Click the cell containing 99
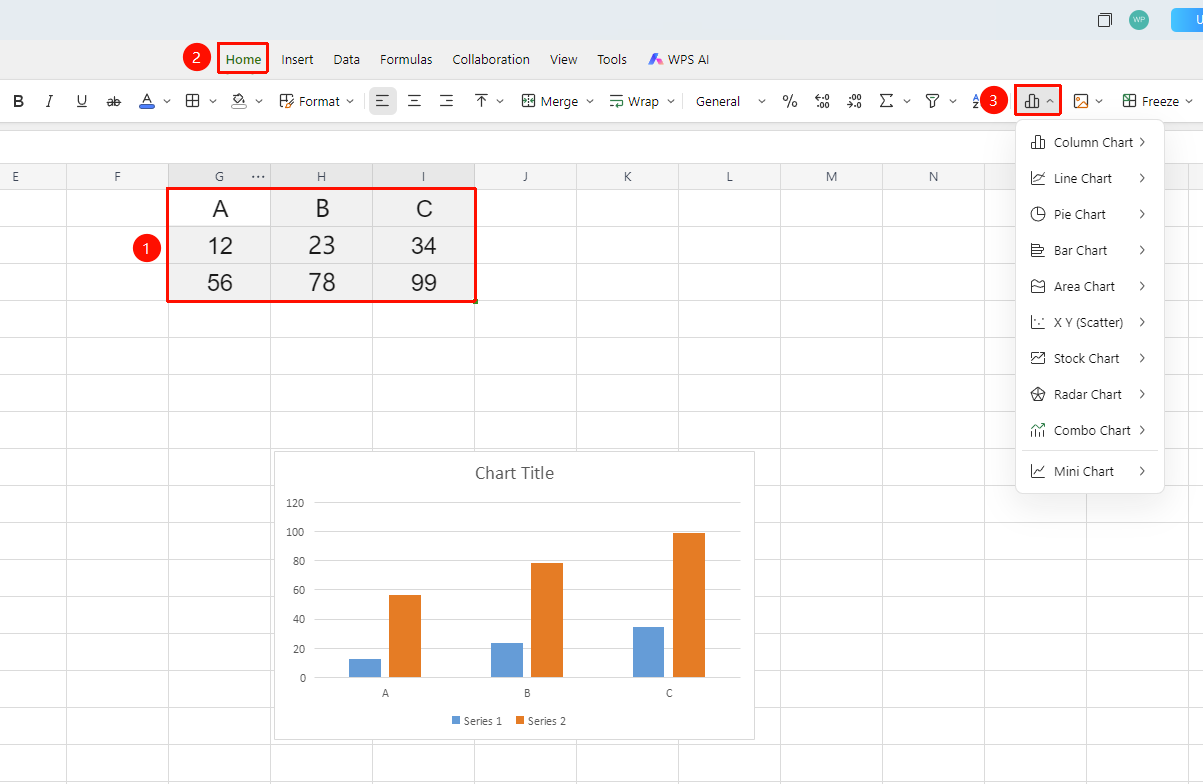Image resolution: width=1203 pixels, height=784 pixels. pyautogui.click(x=423, y=283)
